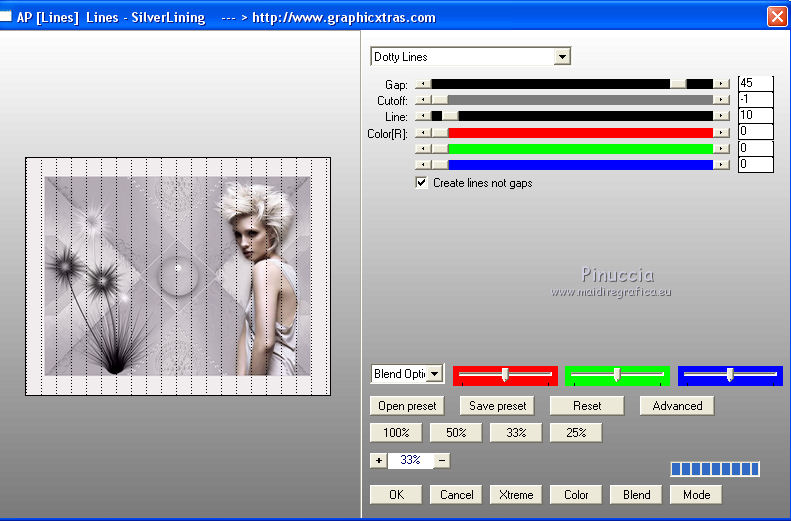Click the red Color[R] slider right arrow
This screenshot has width=791, height=521.
click(x=721, y=133)
